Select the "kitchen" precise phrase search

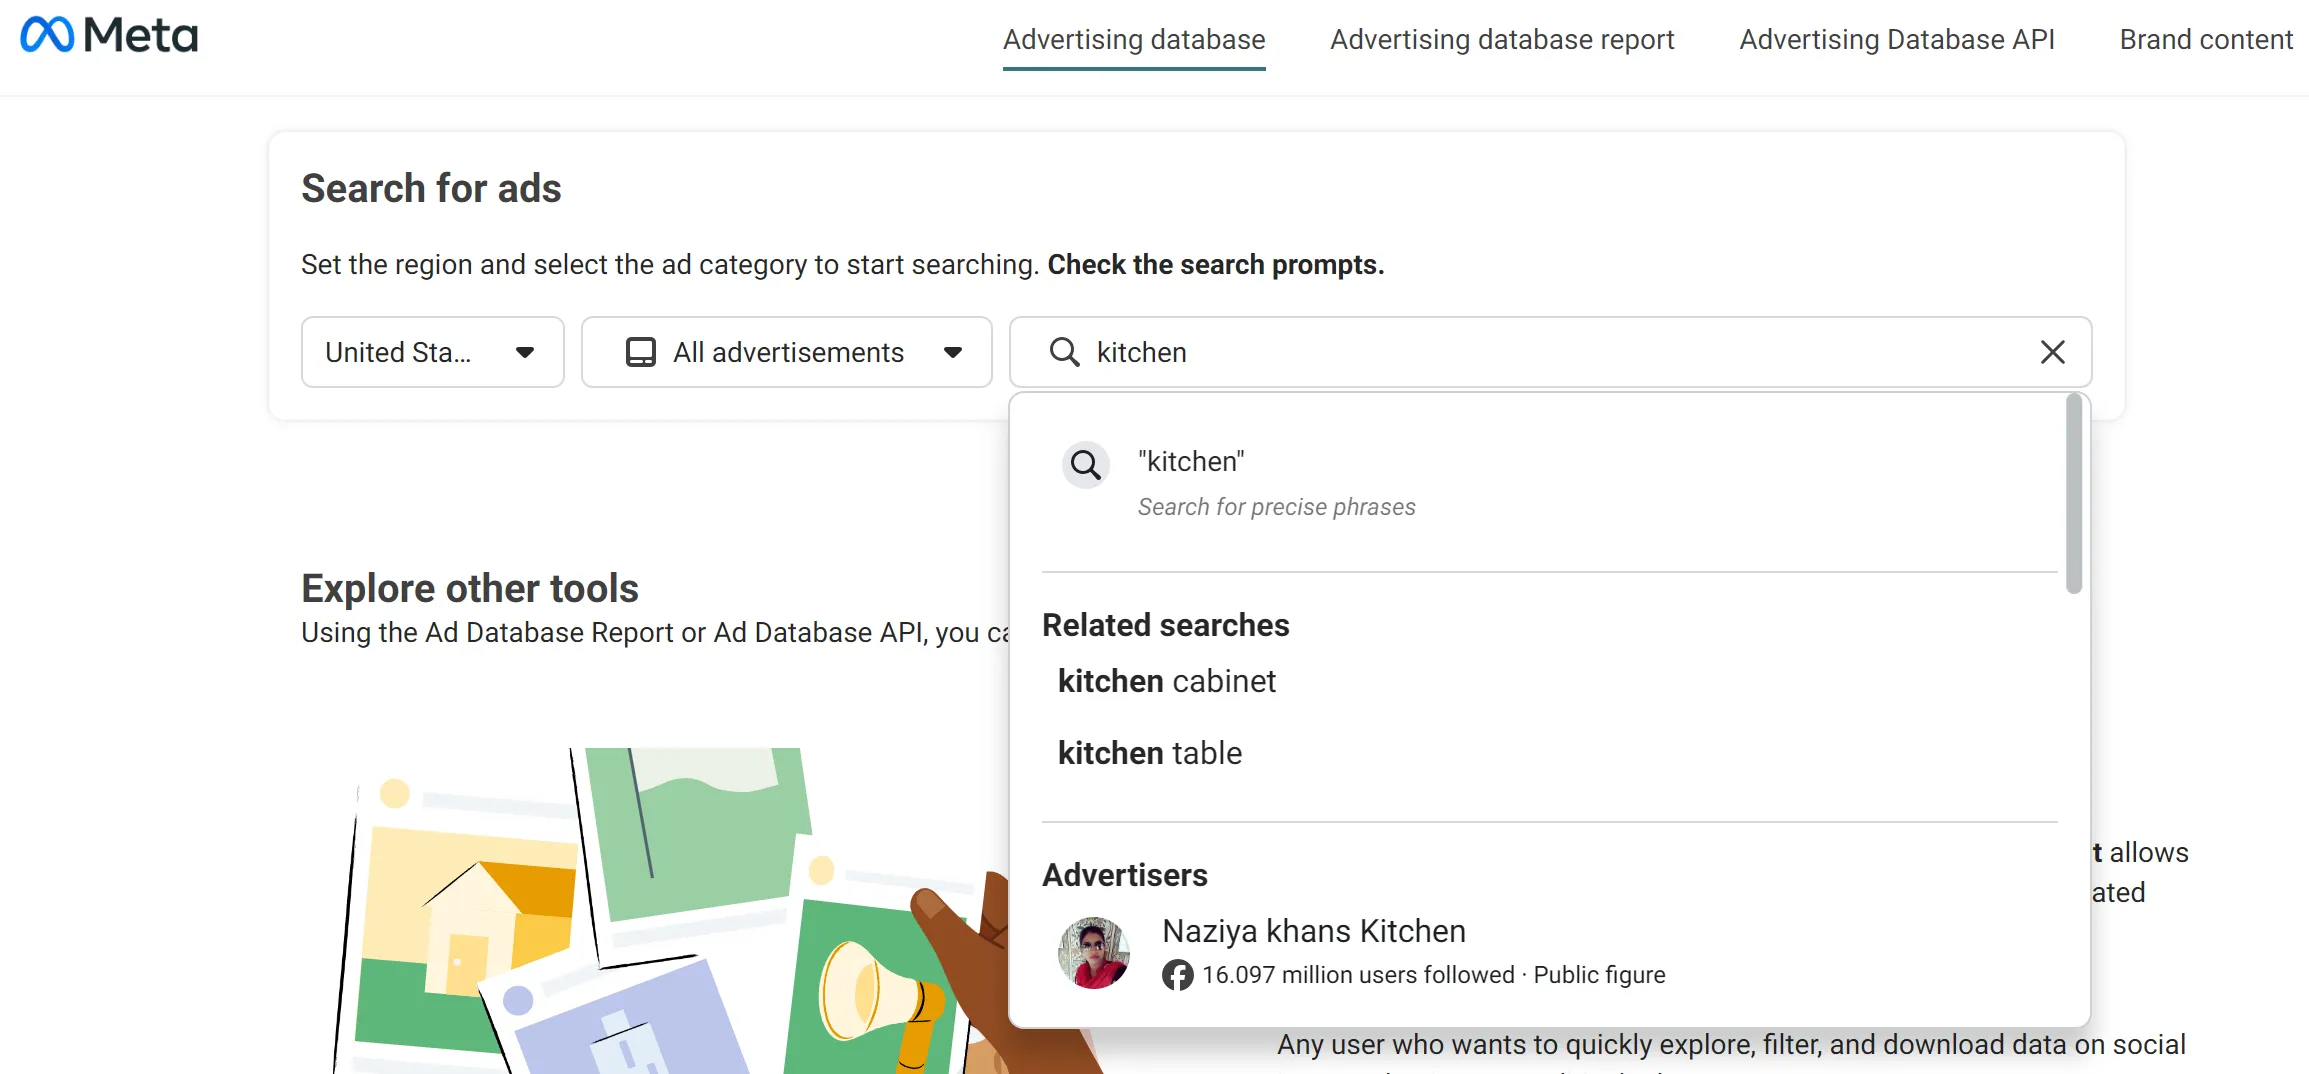tap(1548, 483)
